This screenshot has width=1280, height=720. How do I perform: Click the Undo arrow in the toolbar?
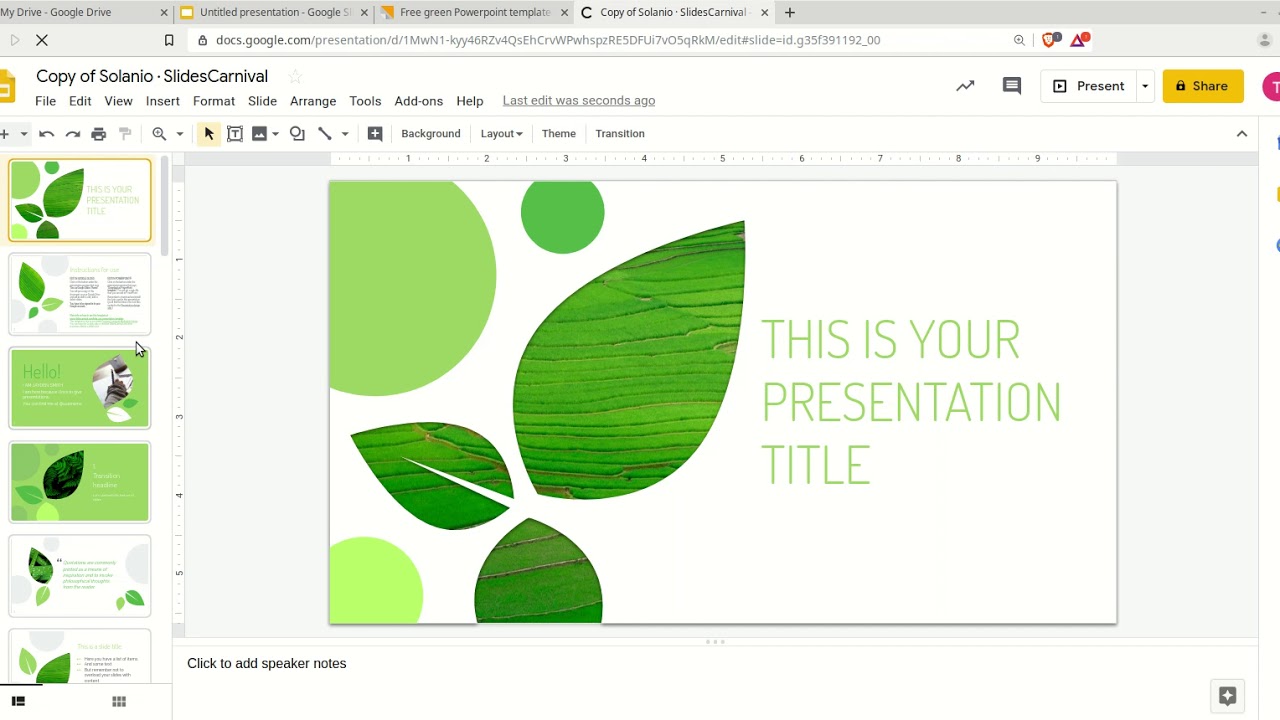point(46,134)
